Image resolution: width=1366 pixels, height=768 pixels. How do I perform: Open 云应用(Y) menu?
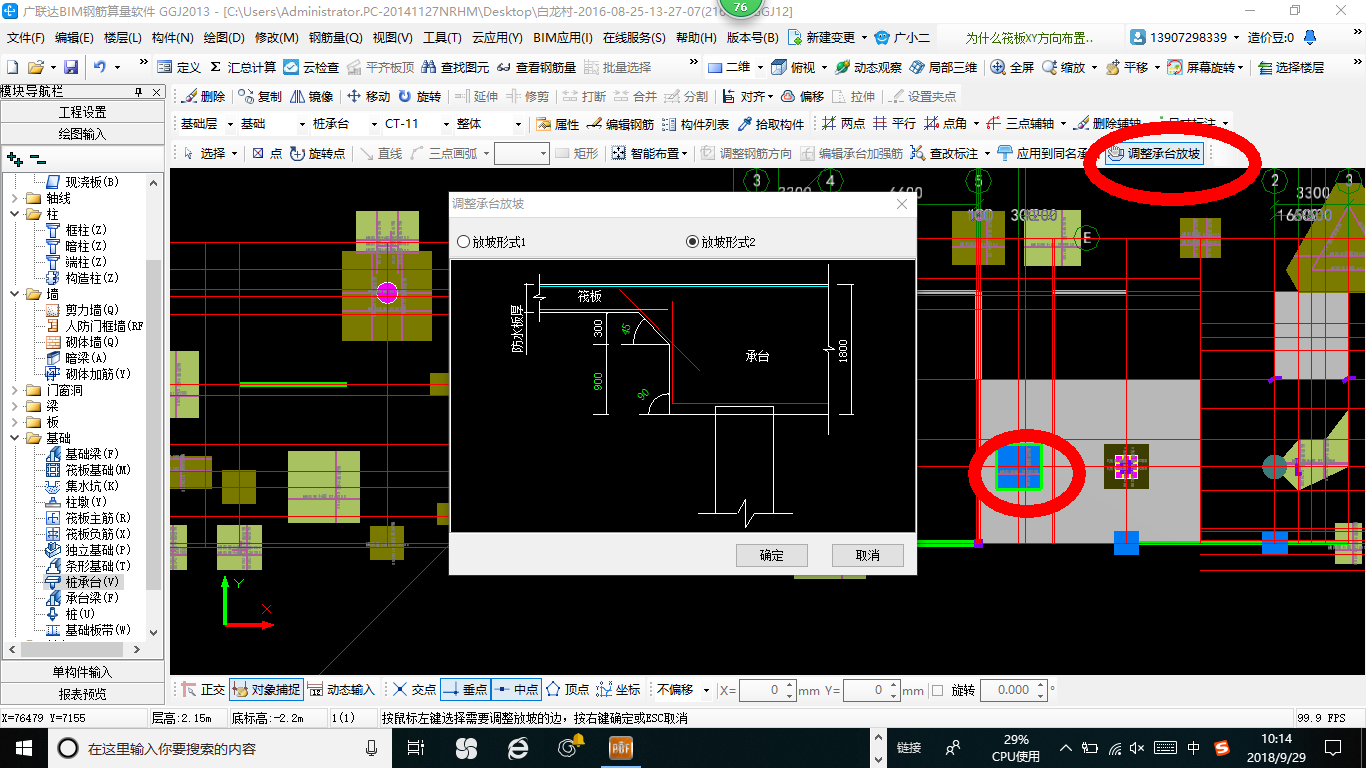click(497, 38)
